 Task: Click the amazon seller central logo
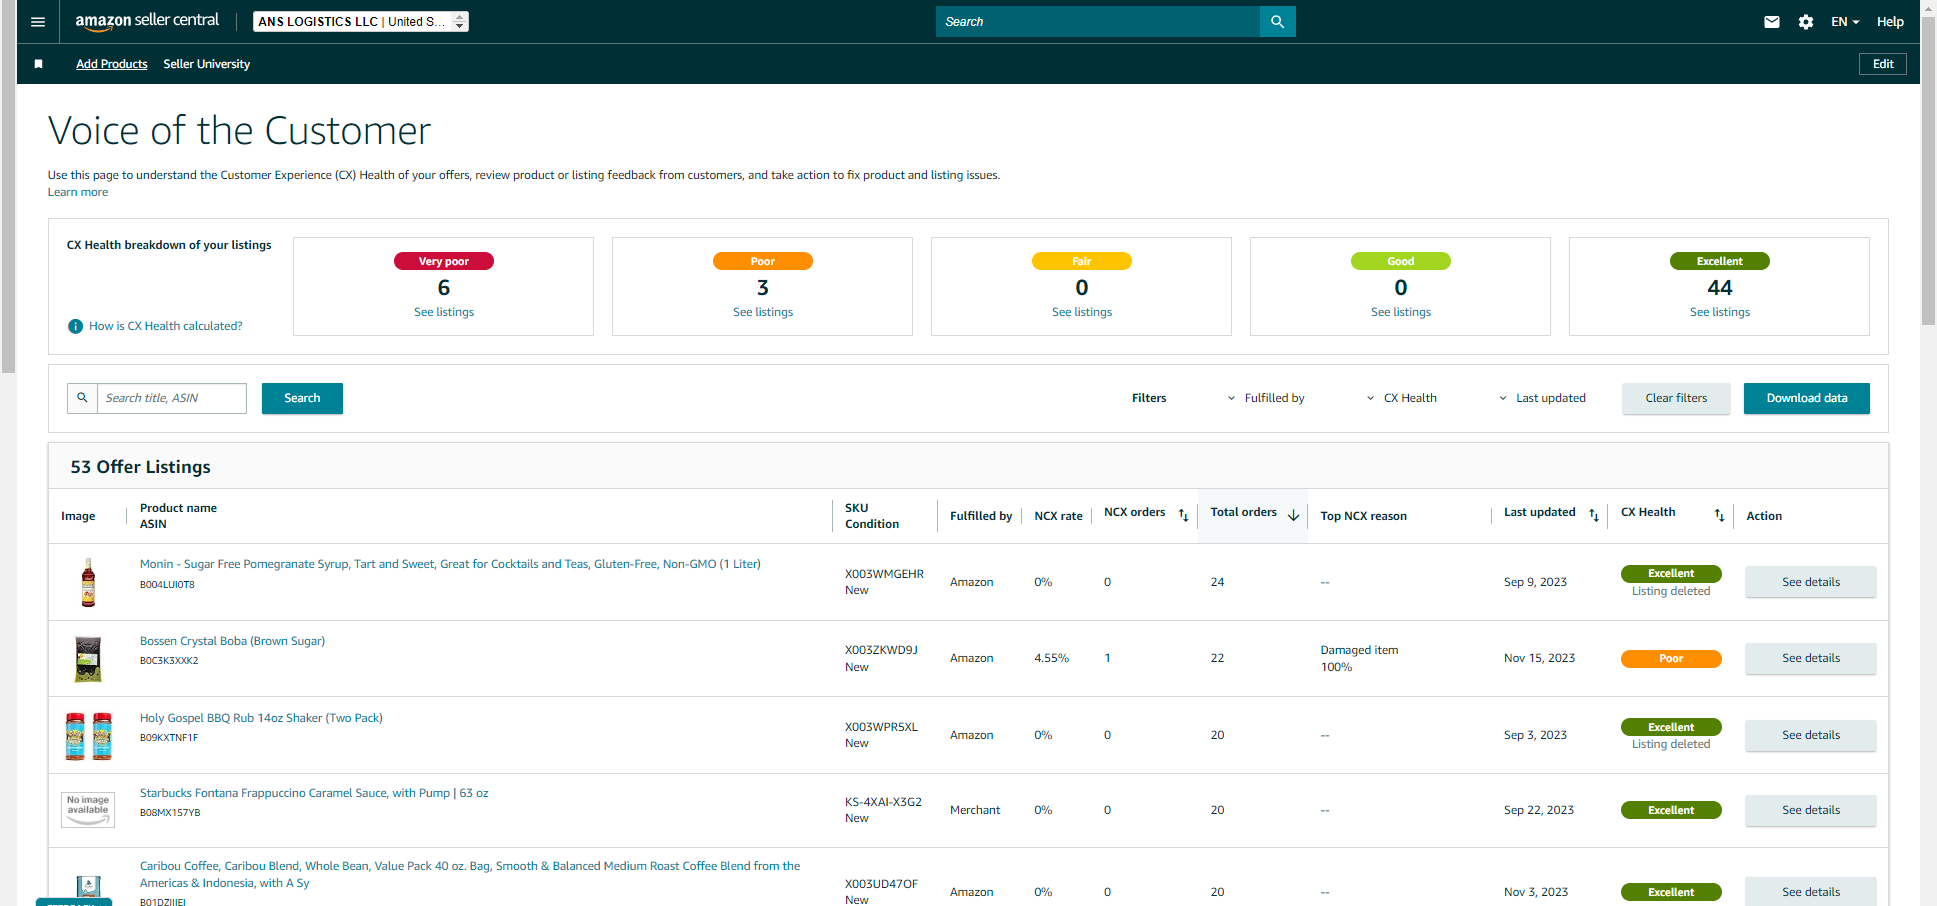tap(147, 21)
